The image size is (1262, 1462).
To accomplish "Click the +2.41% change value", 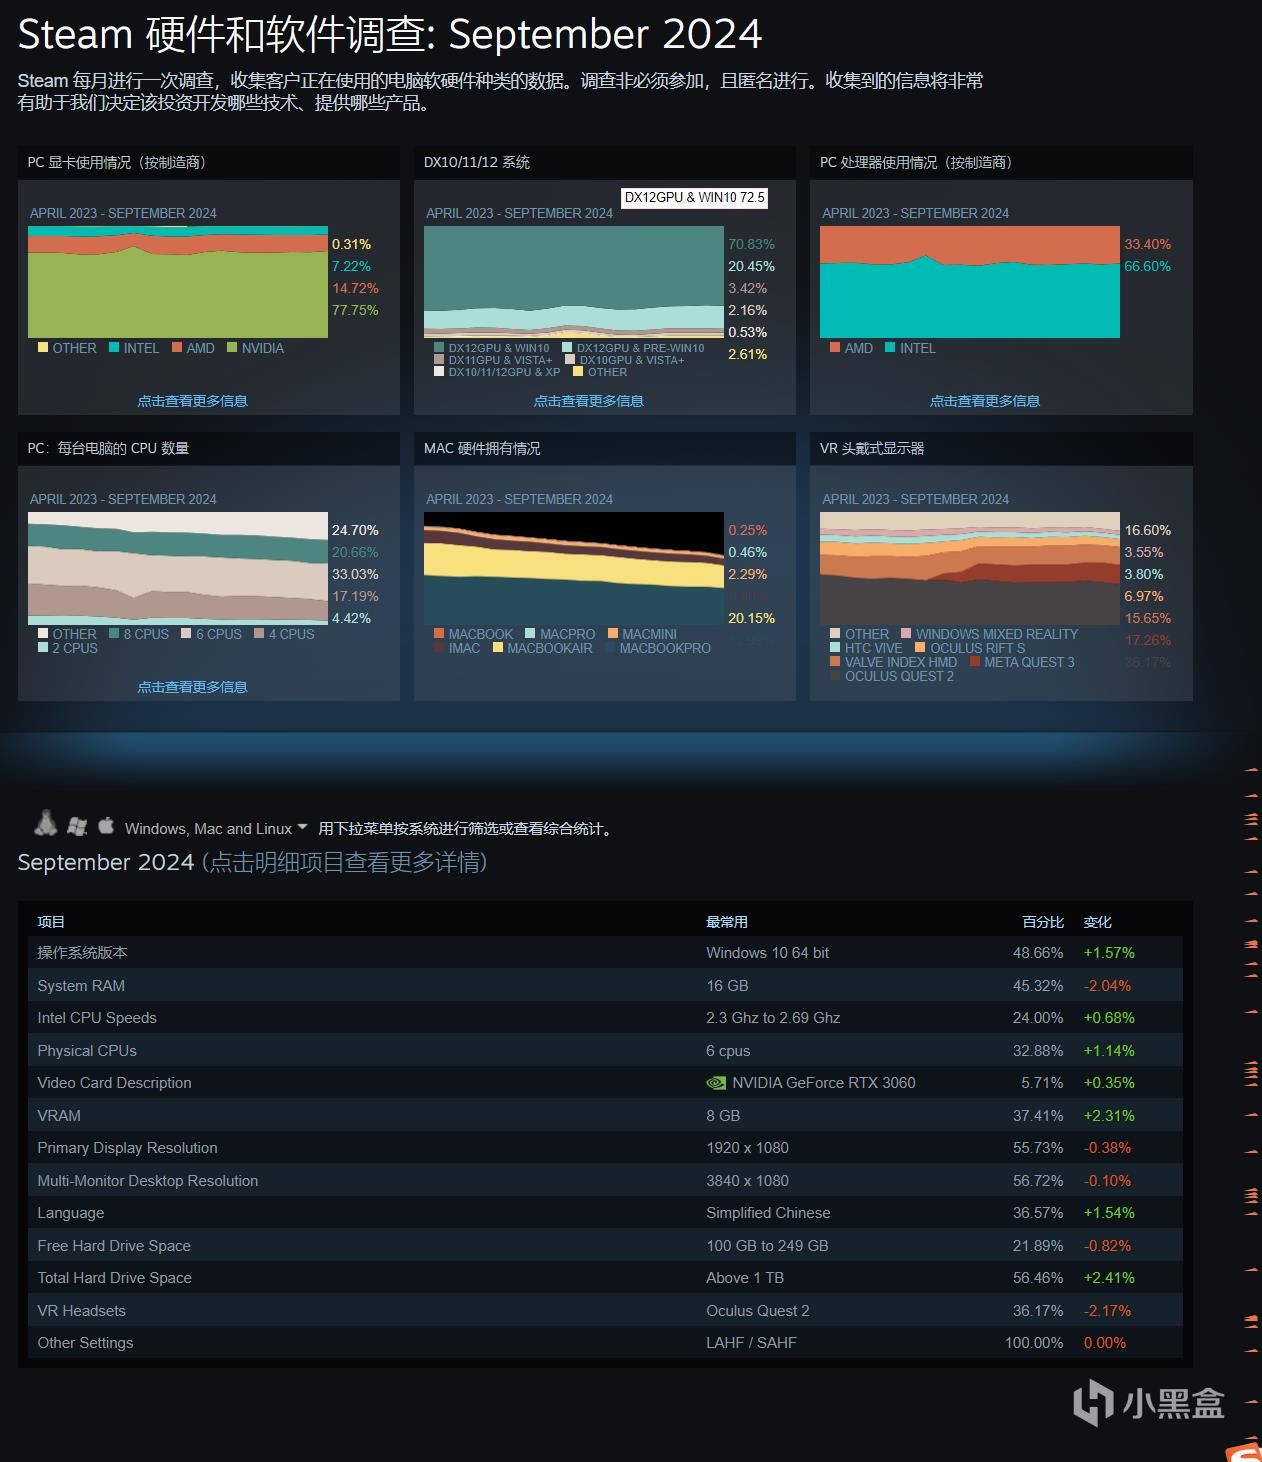I will (1109, 1278).
